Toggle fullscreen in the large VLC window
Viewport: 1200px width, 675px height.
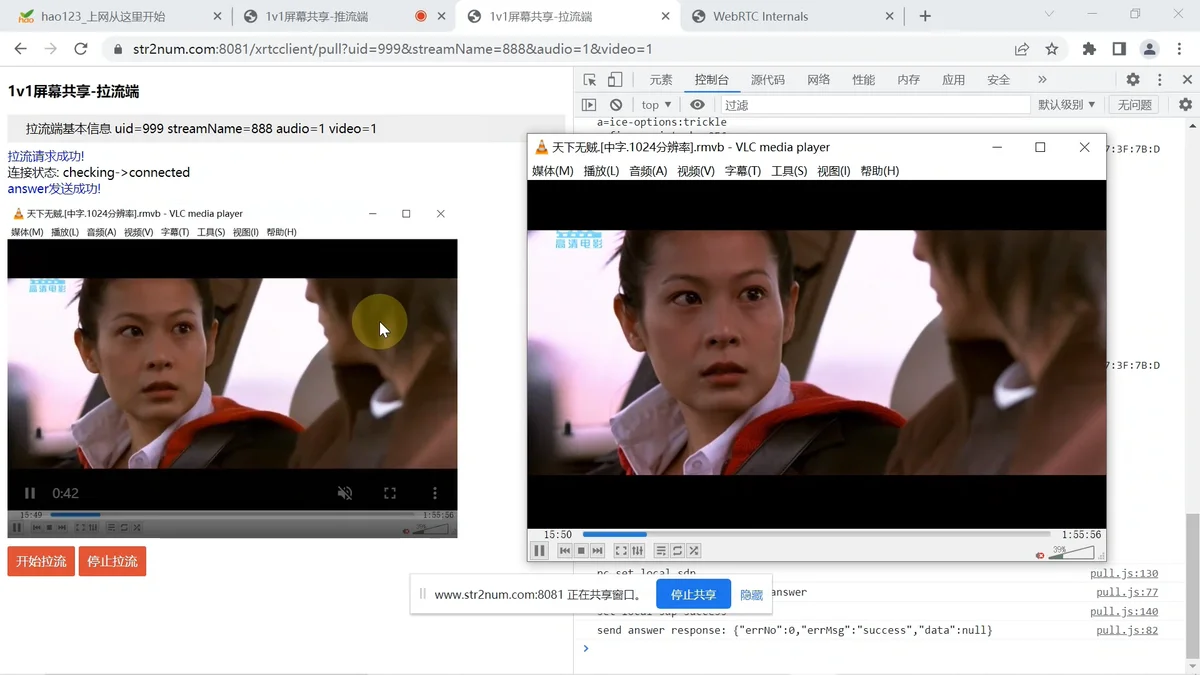click(x=621, y=551)
